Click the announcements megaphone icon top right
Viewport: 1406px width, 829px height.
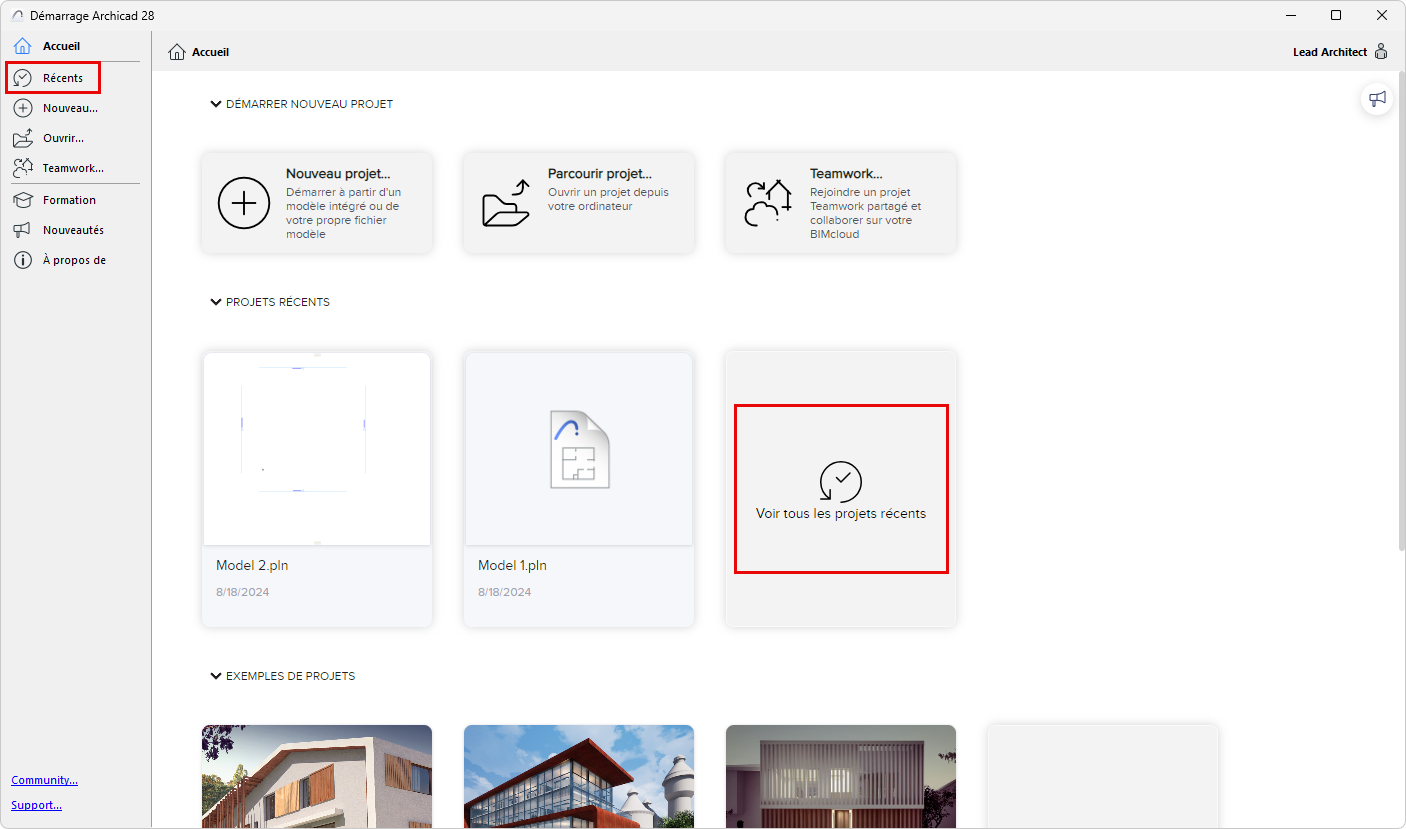point(1377,98)
